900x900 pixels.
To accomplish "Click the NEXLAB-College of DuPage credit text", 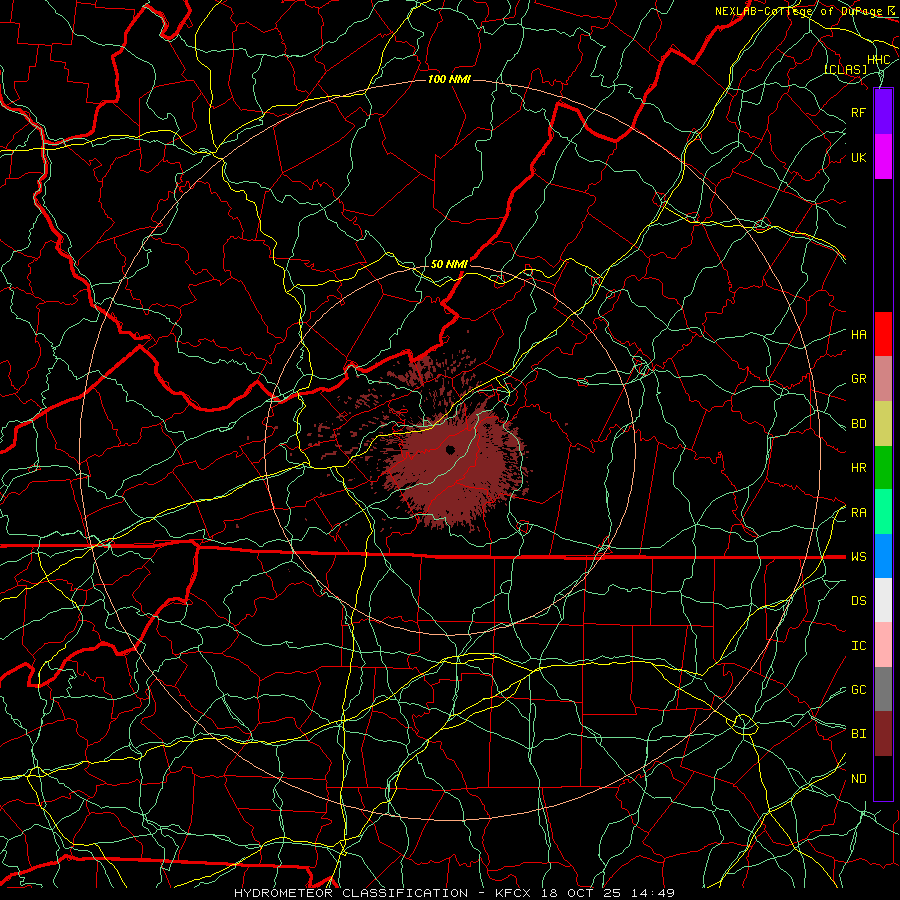I will point(801,11).
